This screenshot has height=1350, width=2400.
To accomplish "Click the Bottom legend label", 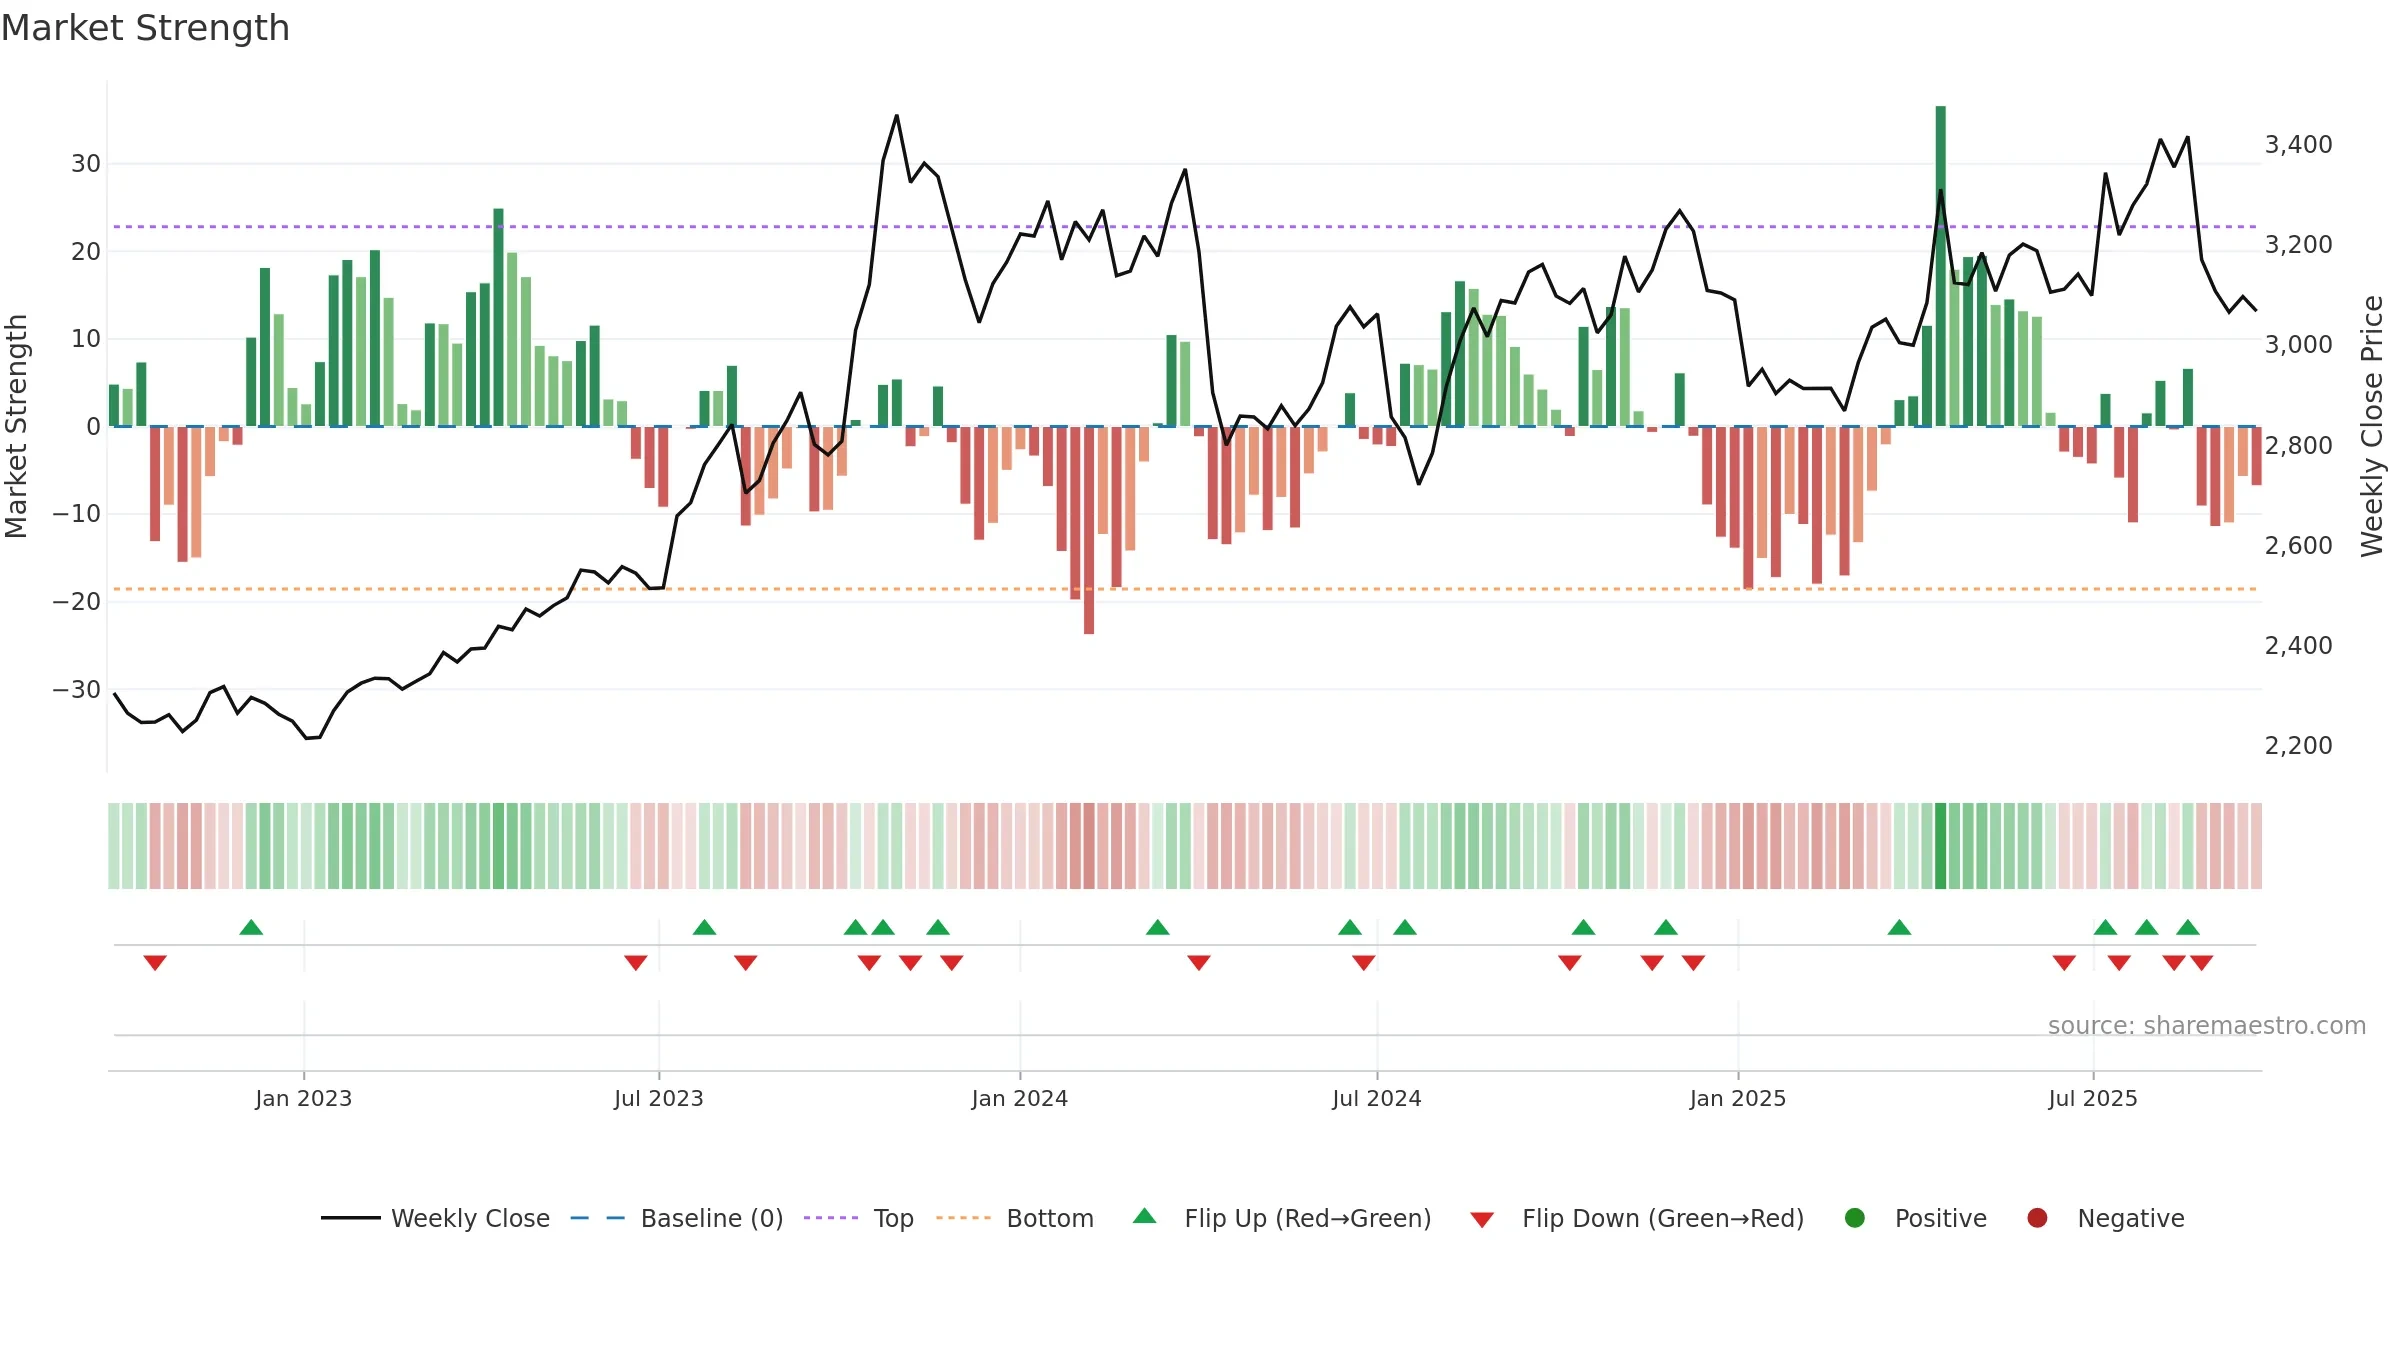I will coord(1050,1219).
